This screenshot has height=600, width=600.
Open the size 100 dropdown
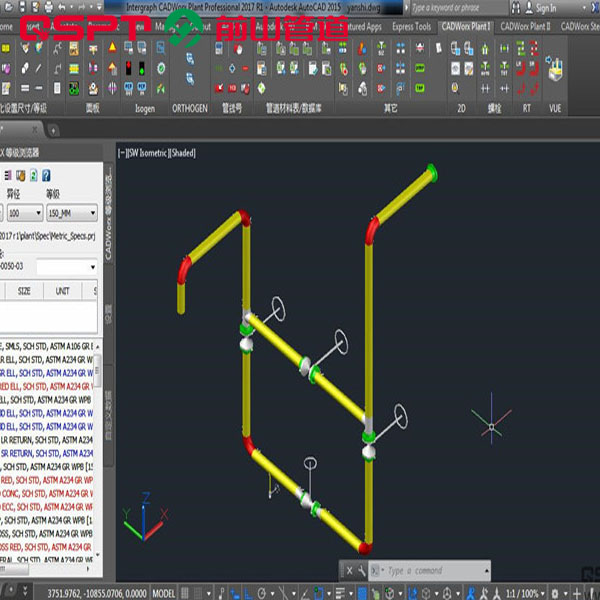tap(25, 213)
